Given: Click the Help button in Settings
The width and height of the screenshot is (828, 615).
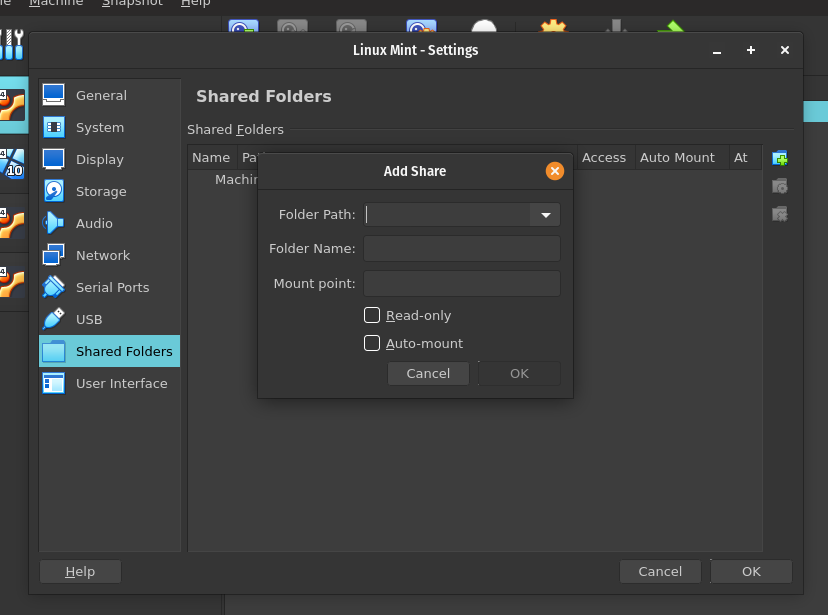Looking at the screenshot, I should click(x=80, y=572).
